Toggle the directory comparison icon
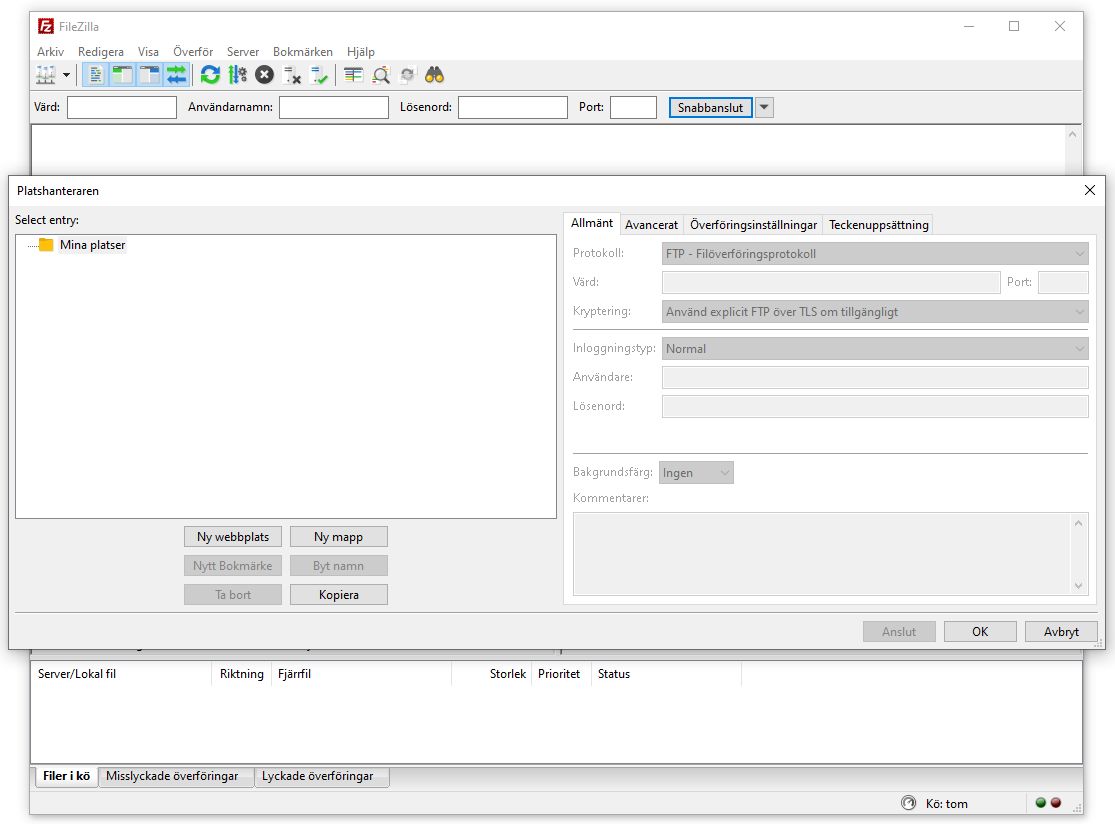The height and width of the screenshot is (824, 1115). (381, 75)
